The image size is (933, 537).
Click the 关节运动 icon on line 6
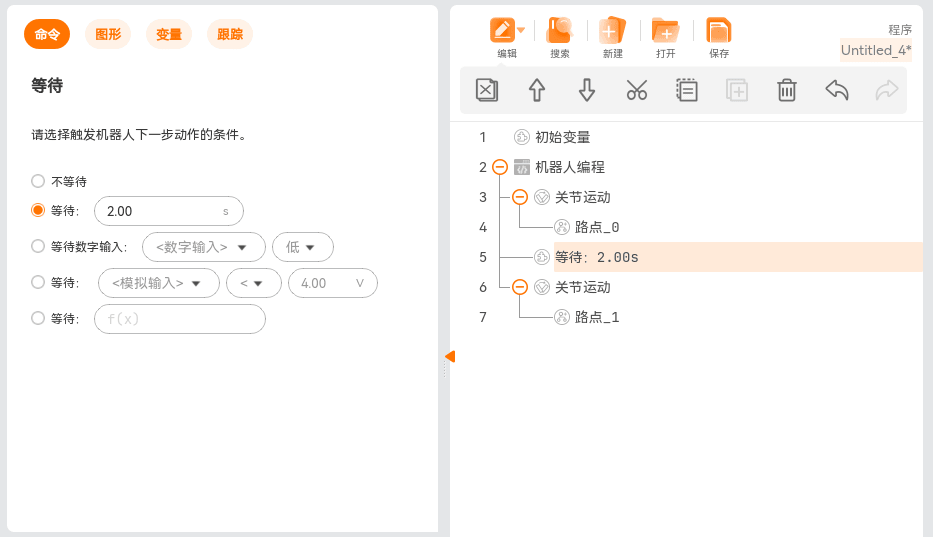541,287
